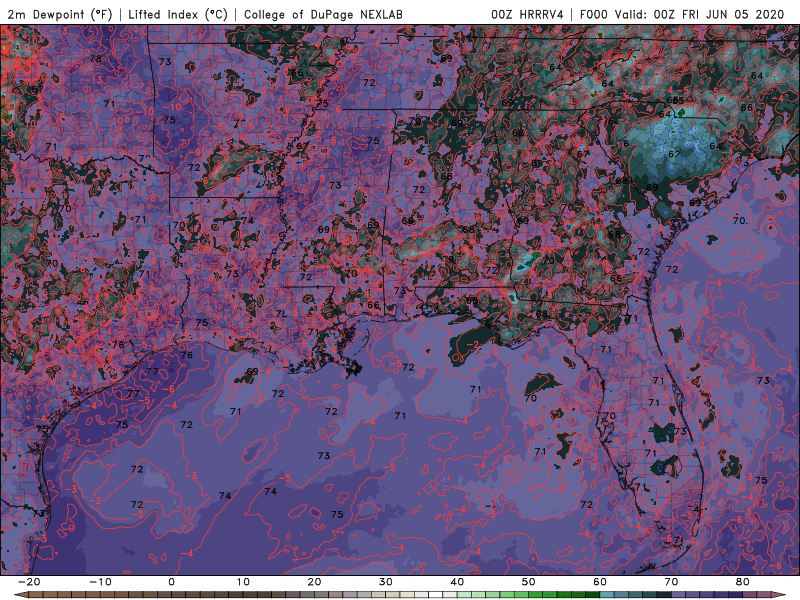Click the 40 label on the color scale
The image size is (800, 600).
457,582
